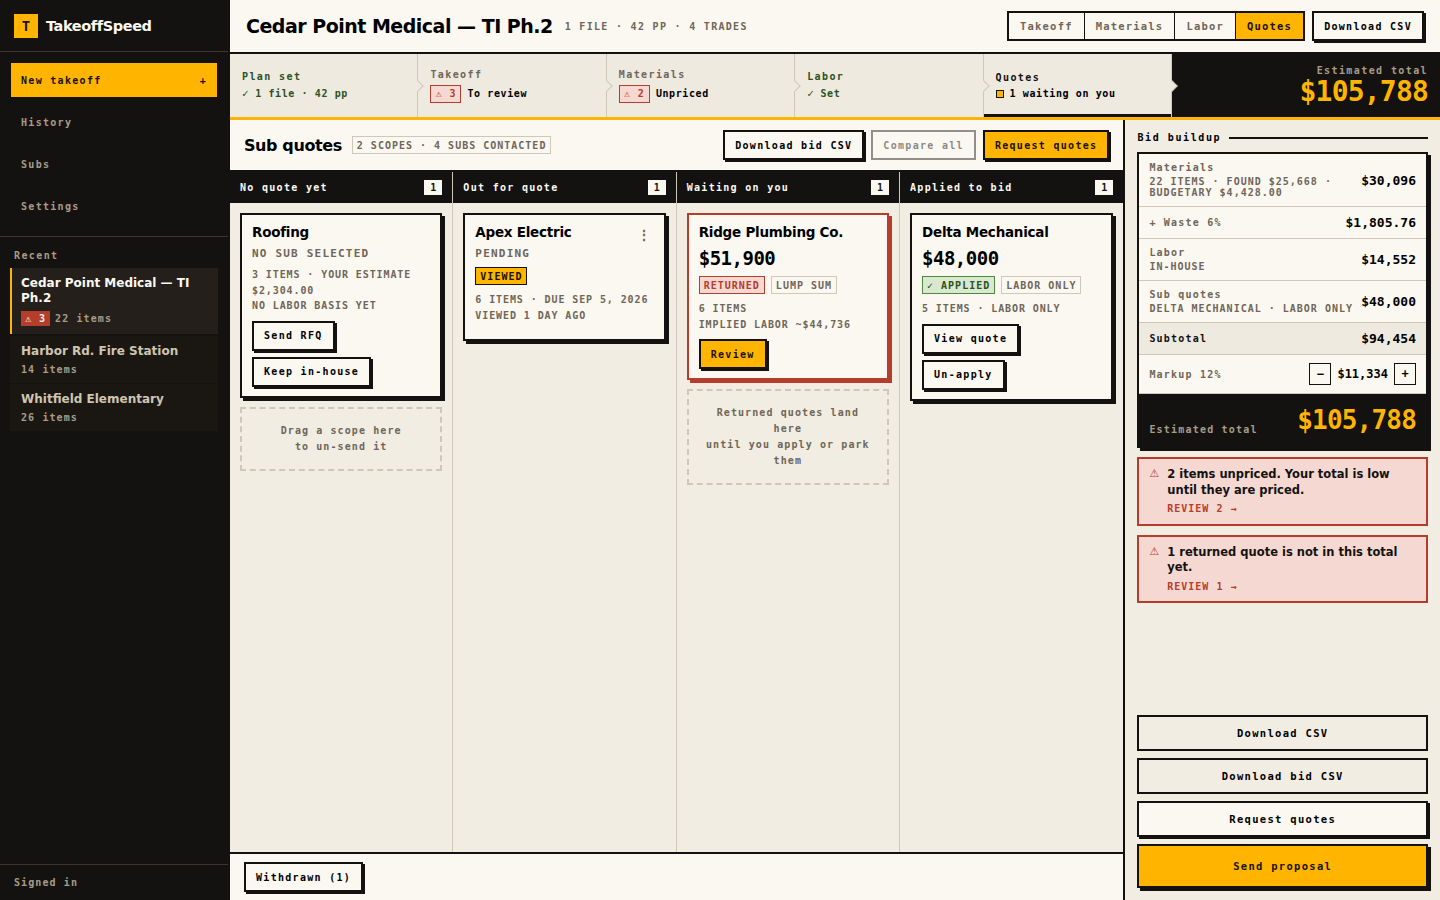Follow the REVIEW 1 returned quote link
The width and height of the screenshot is (1440, 900).
click(x=1202, y=587)
